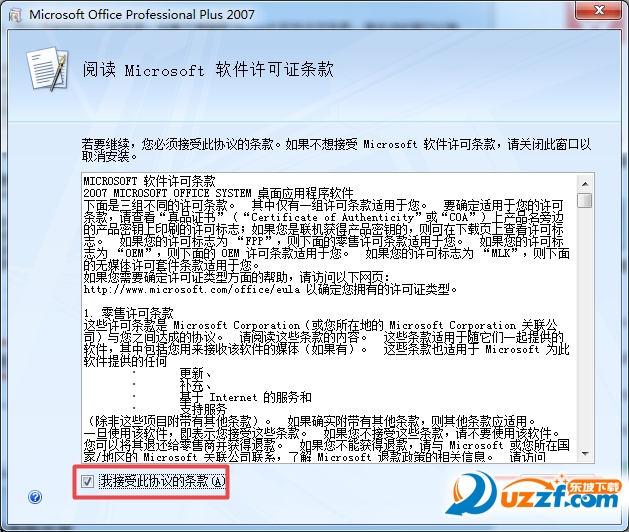Click the heading 阅读 Microsoft 软件许可证条款
629x532 pixels.
pos(208,69)
